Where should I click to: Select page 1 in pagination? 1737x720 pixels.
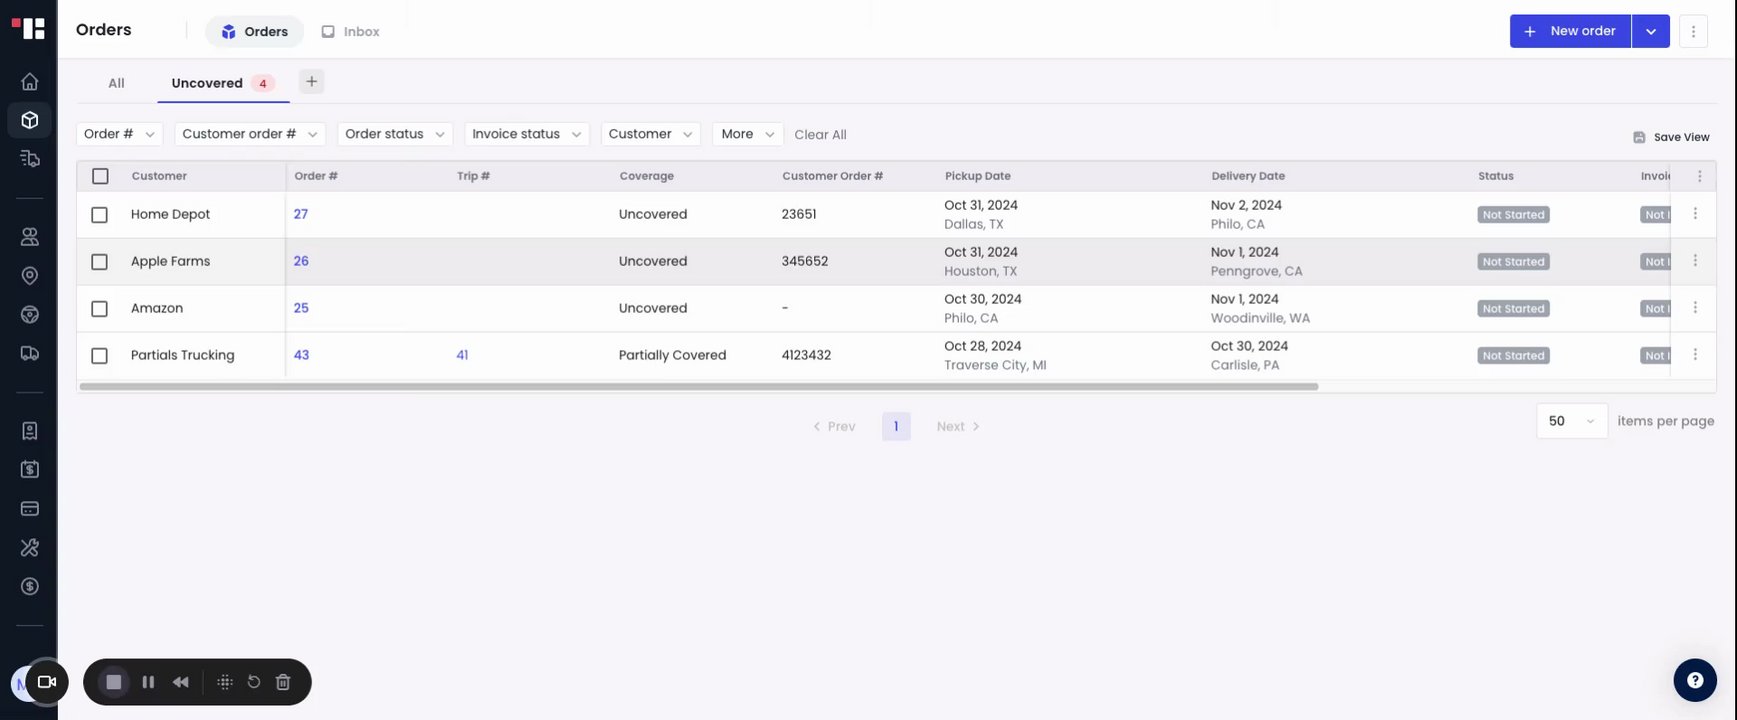(x=896, y=426)
